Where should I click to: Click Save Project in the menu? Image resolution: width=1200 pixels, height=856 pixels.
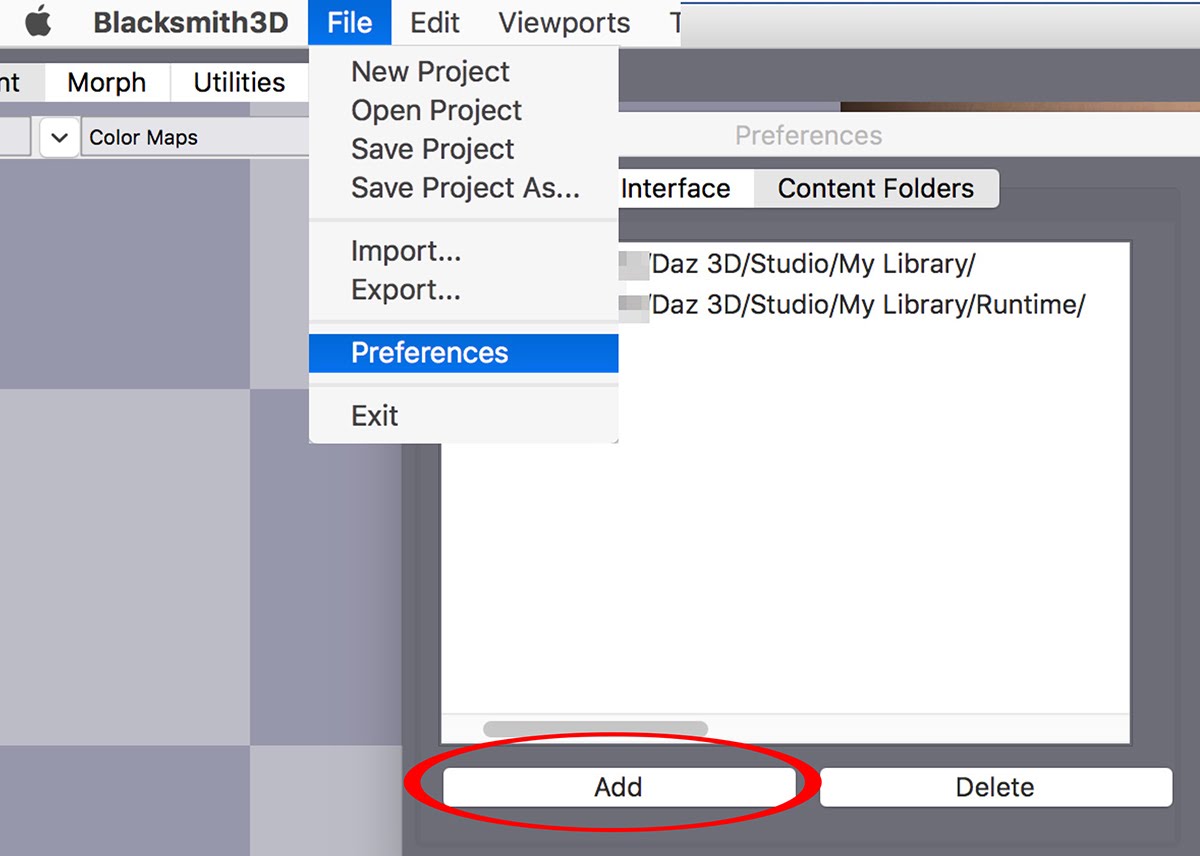[432, 149]
